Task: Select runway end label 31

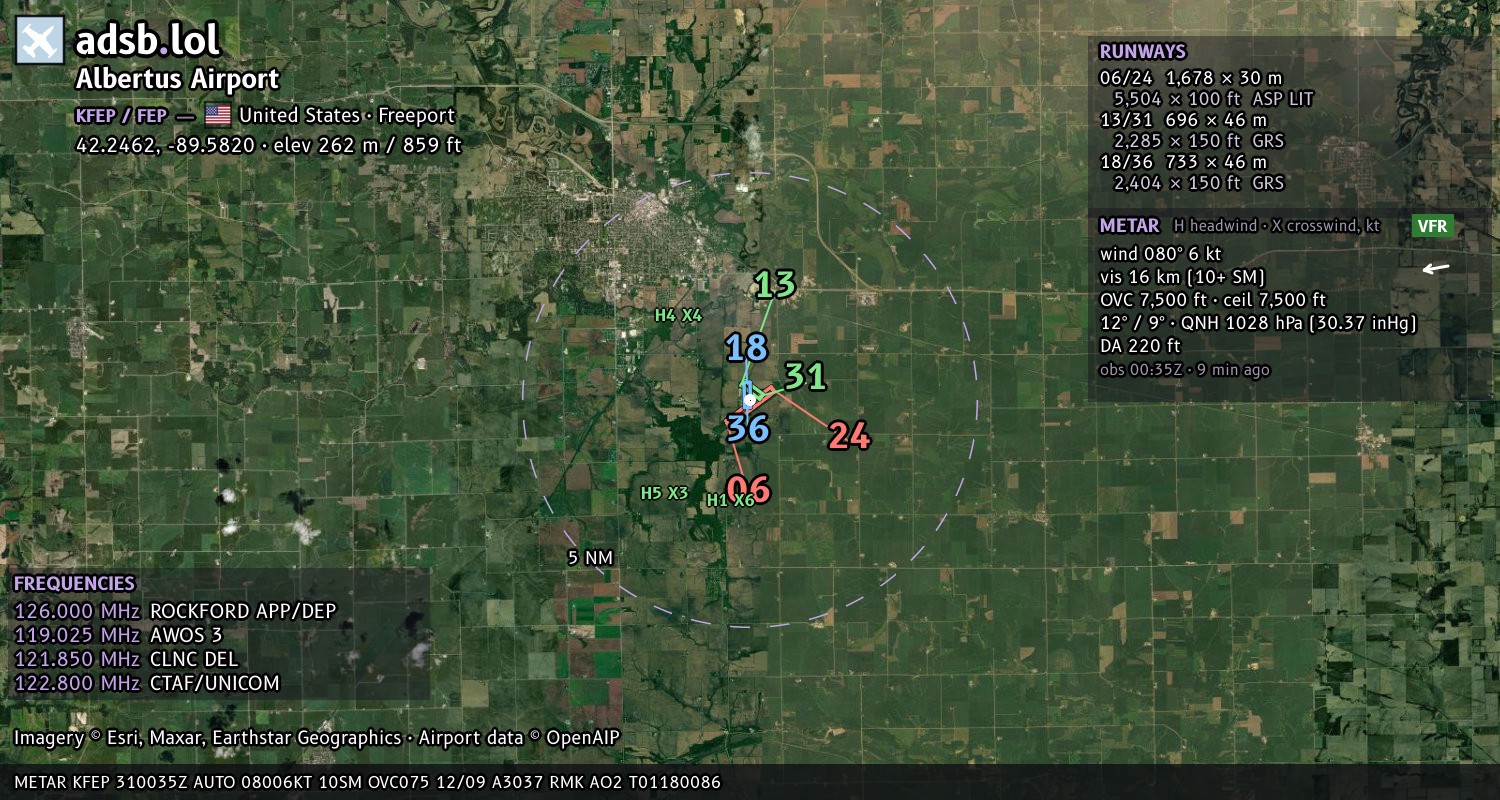Action: pos(805,377)
